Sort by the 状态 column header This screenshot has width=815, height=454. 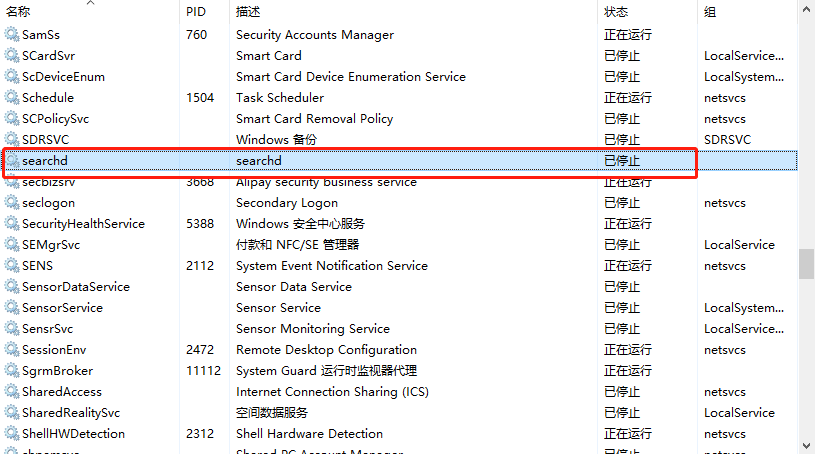pyautogui.click(x=616, y=12)
